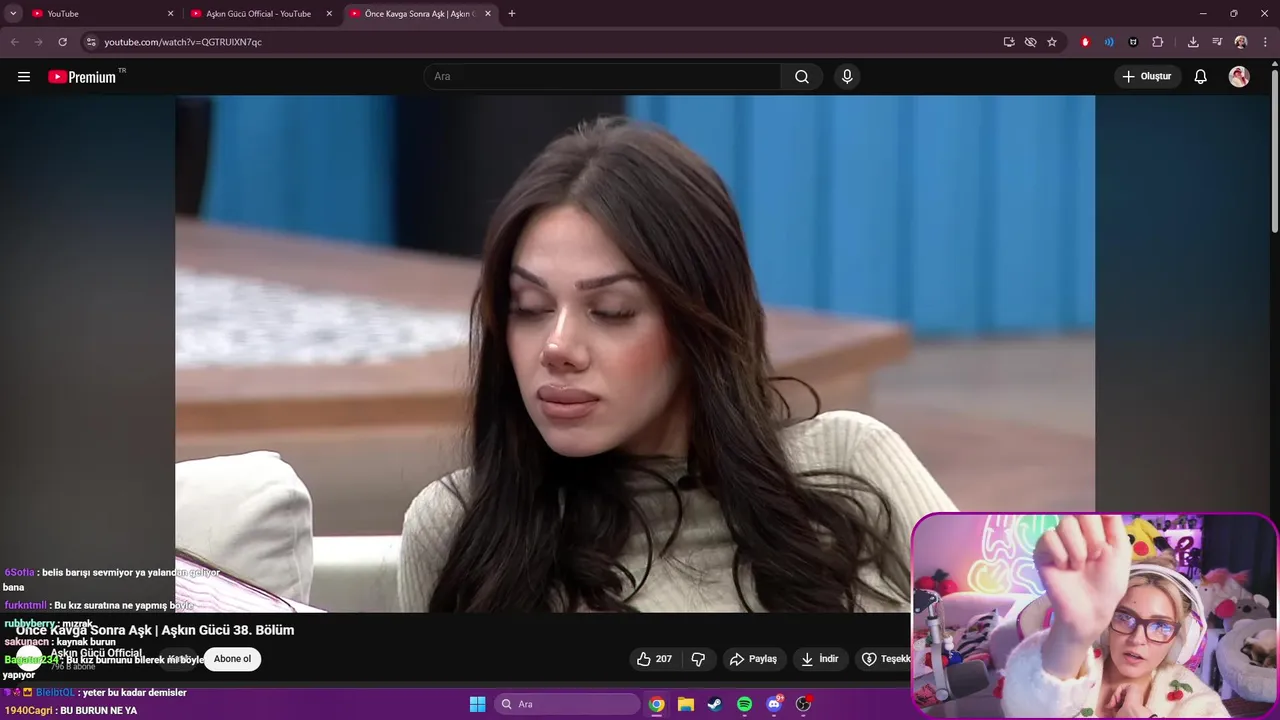Open Chrome downloads tray
1280x720 pixels.
pyautogui.click(x=1193, y=42)
